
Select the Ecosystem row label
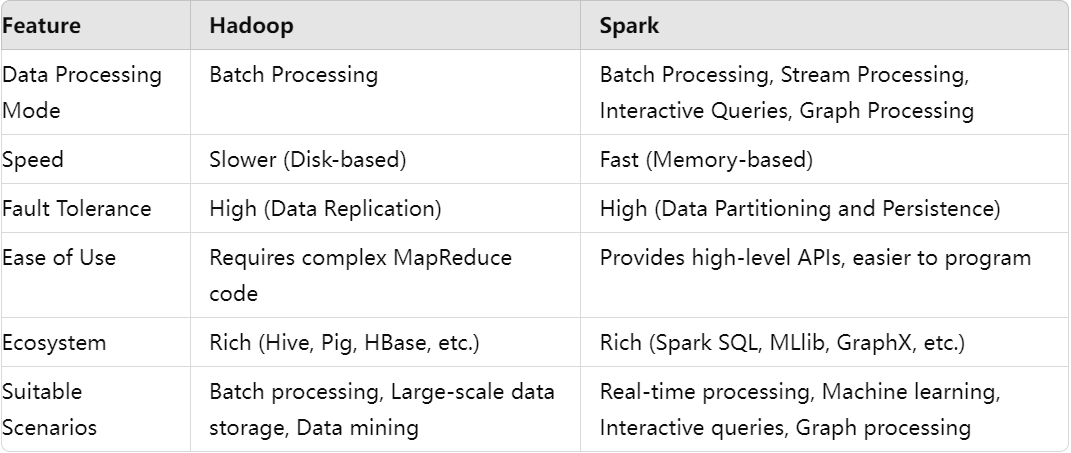55,342
